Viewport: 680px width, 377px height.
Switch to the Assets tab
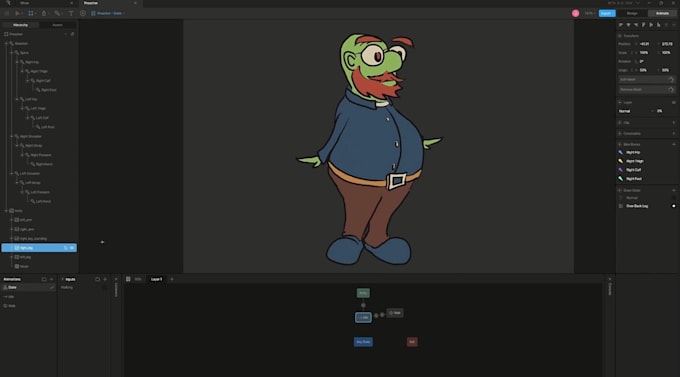click(x=57, y=25)
